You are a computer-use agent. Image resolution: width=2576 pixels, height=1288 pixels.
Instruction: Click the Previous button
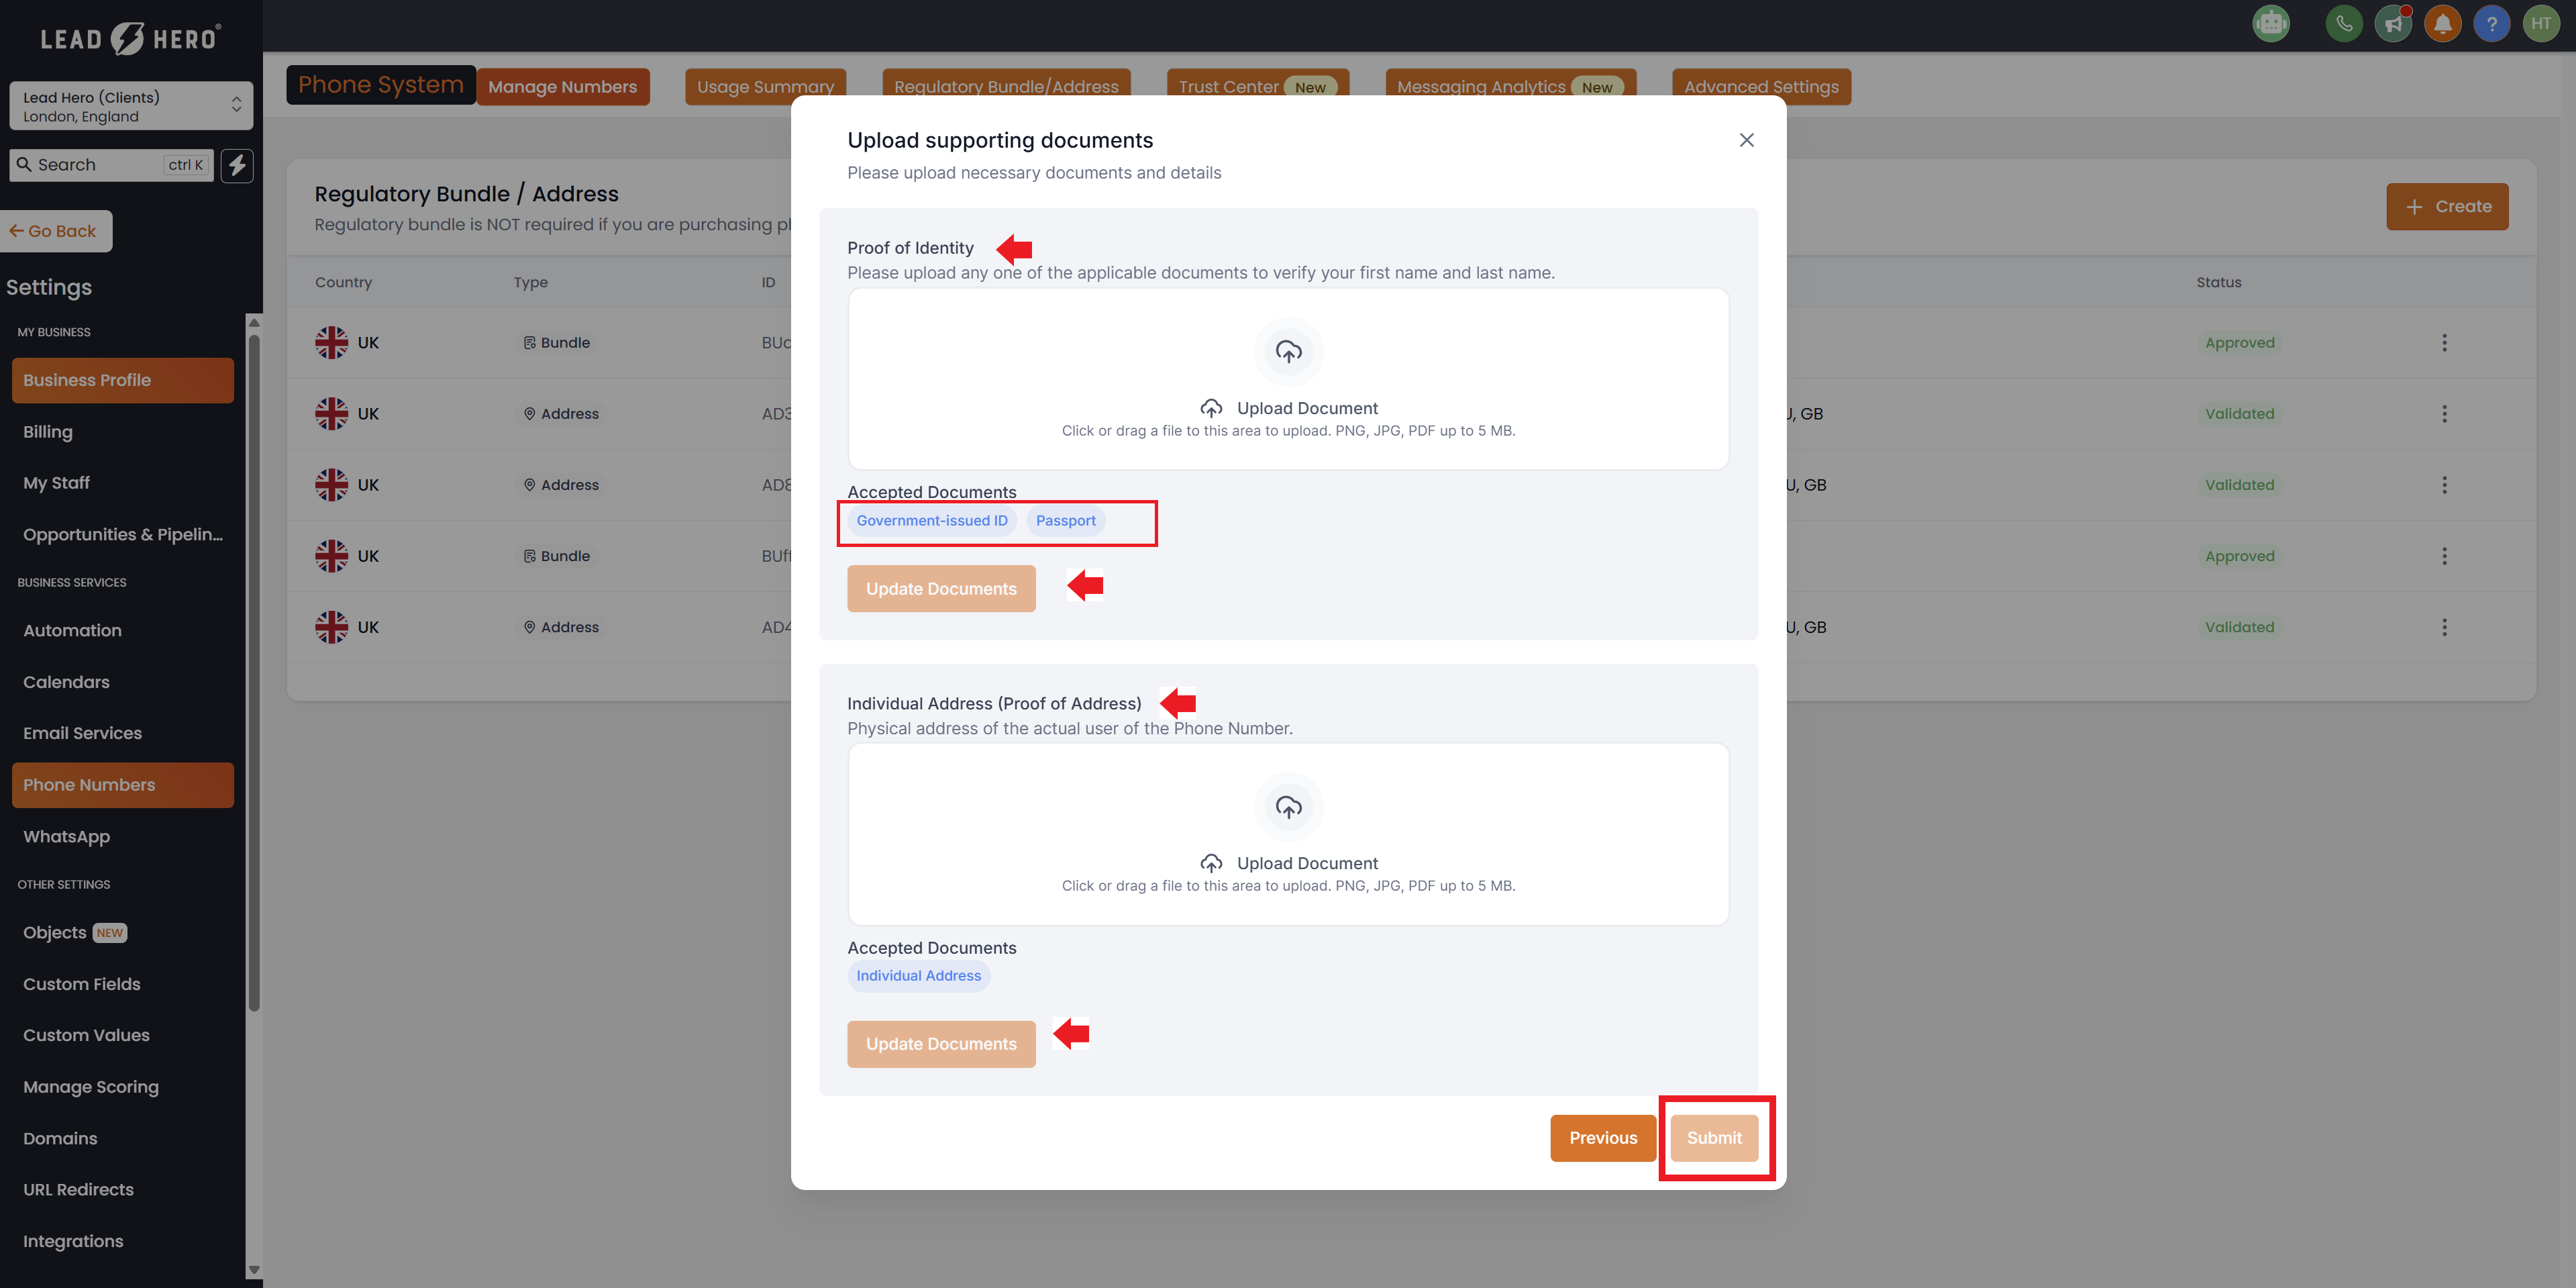(x=1602, y=1138)
